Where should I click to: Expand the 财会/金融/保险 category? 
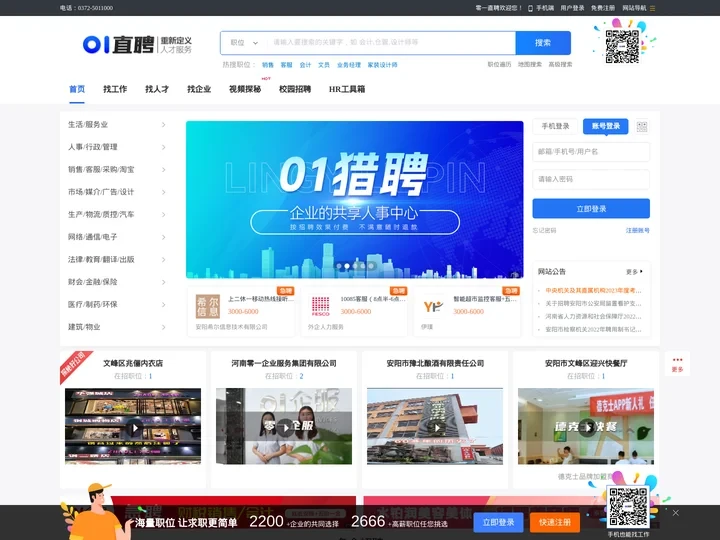coord(163,282)
